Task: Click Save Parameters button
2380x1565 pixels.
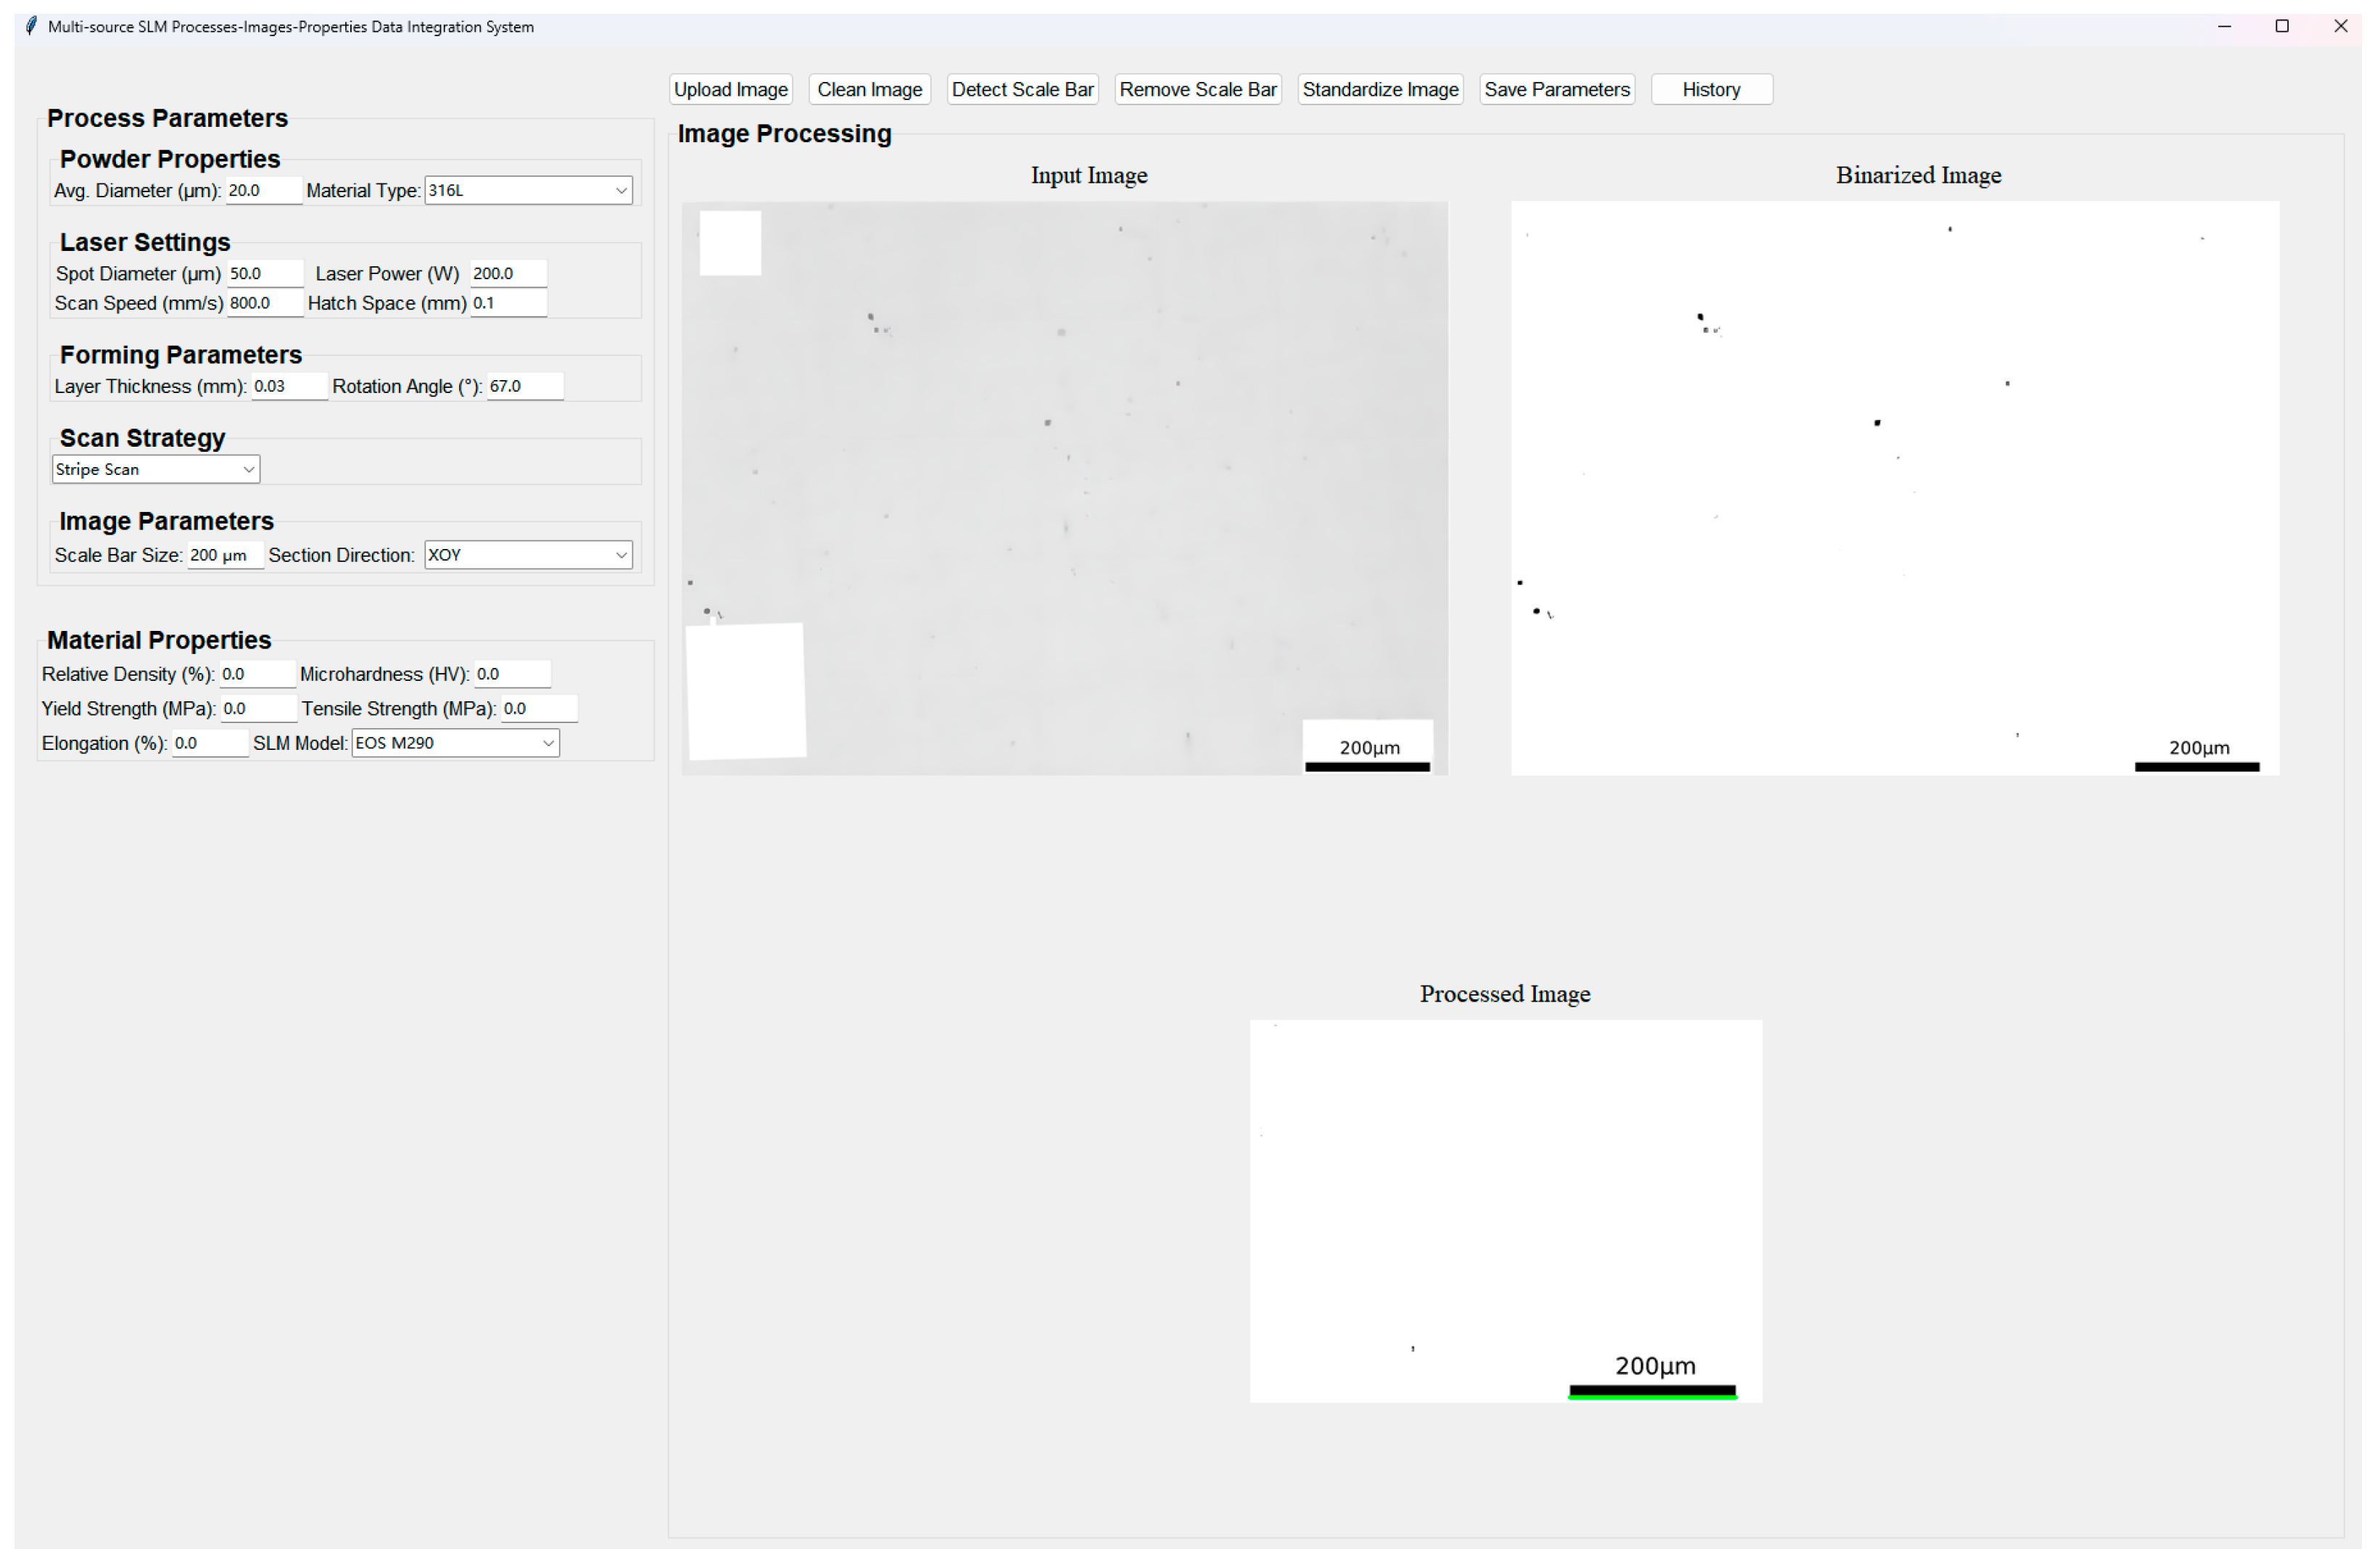Action: pyautogui.click(x=1556, y=90)
